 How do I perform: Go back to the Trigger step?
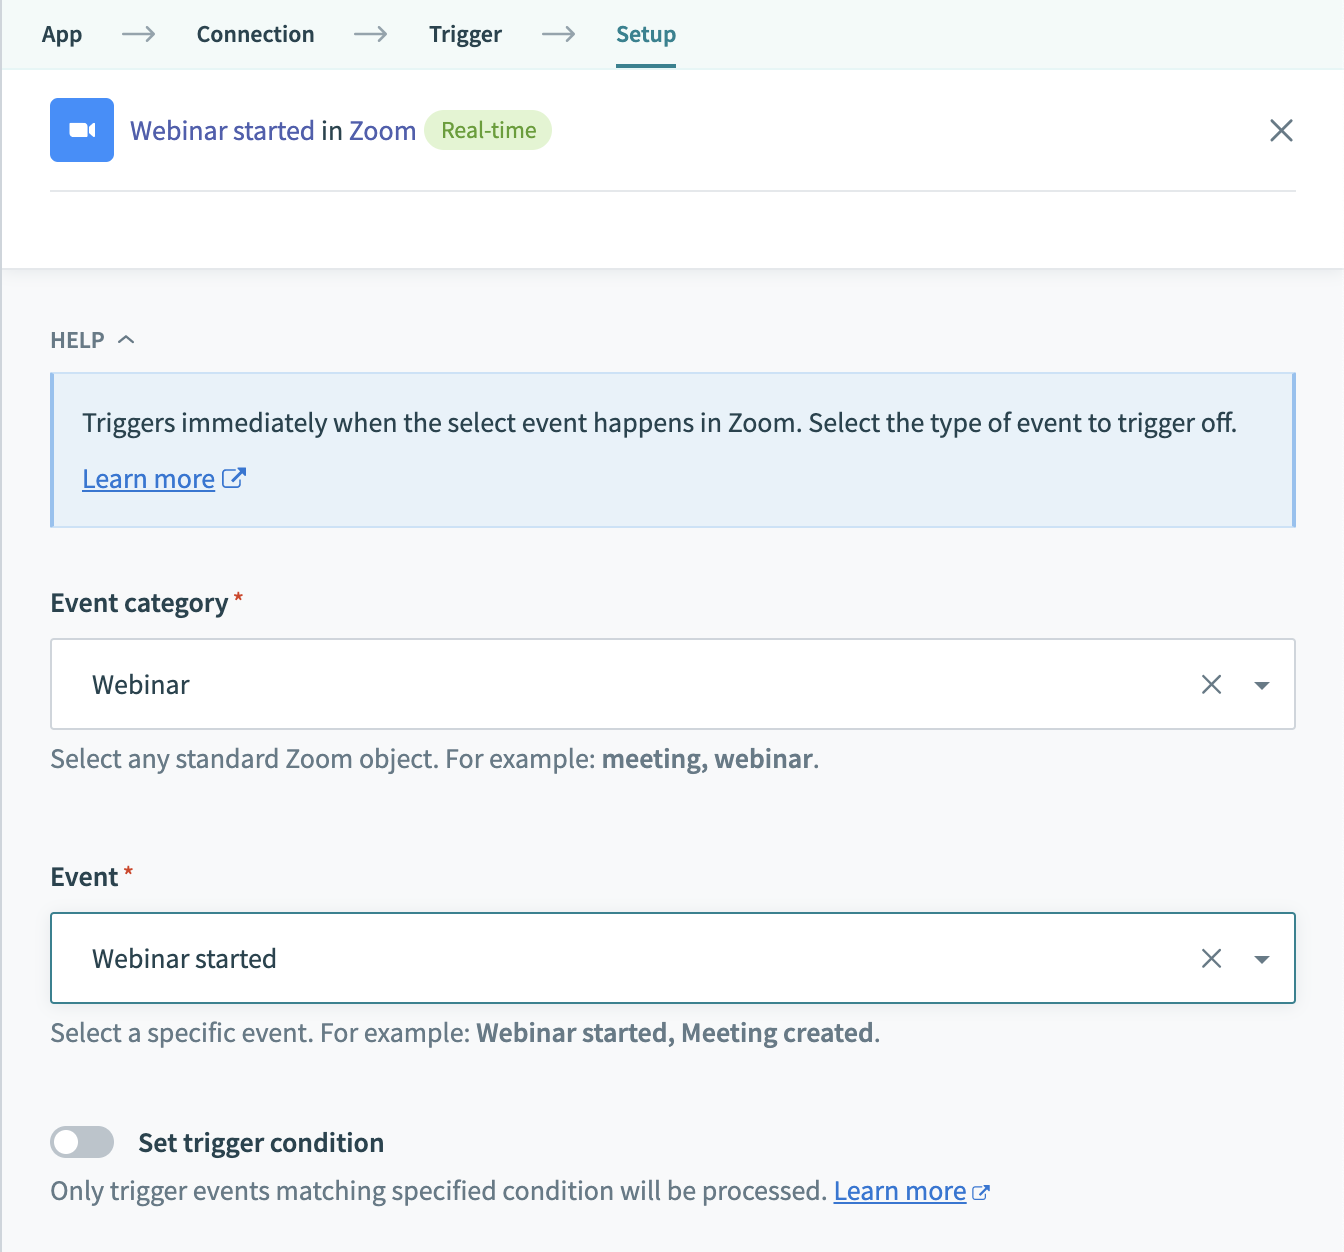465,34
